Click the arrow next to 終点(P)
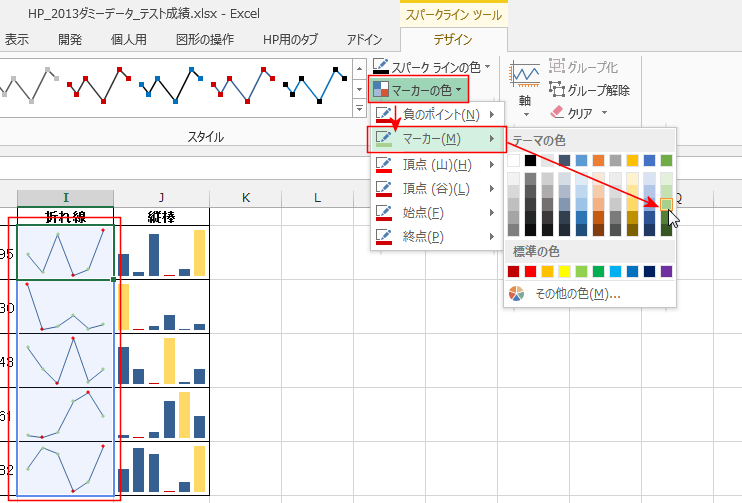Screen dimensions: 742x503 492,237
